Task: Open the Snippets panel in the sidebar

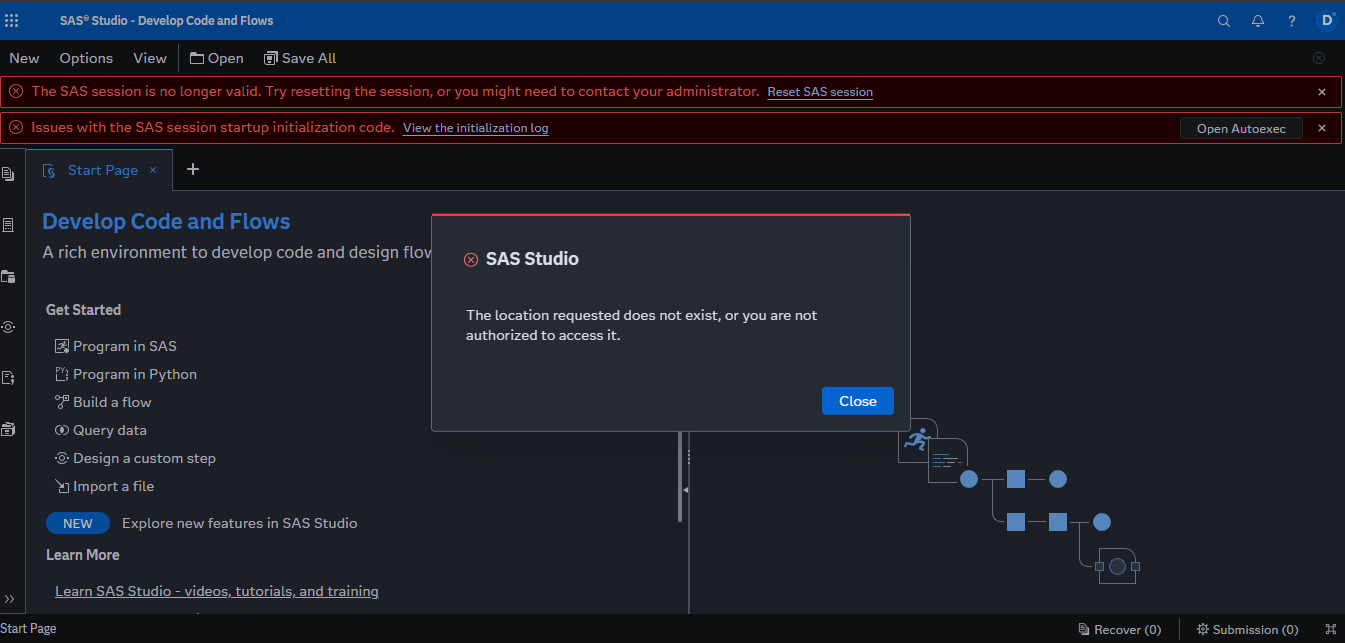Action: 9,377
